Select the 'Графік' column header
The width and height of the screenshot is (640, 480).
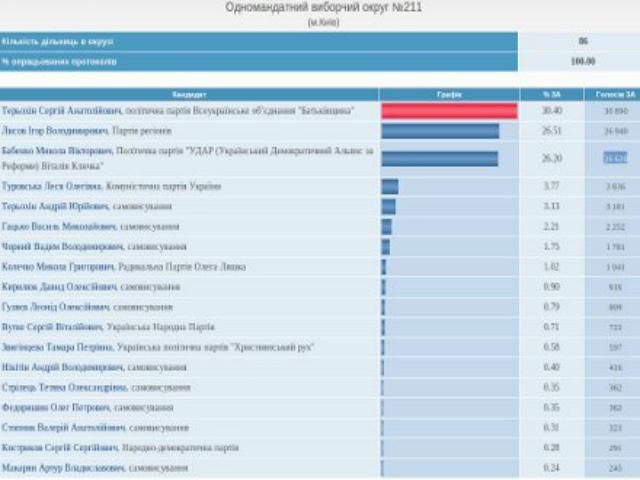tap(448, 92)
